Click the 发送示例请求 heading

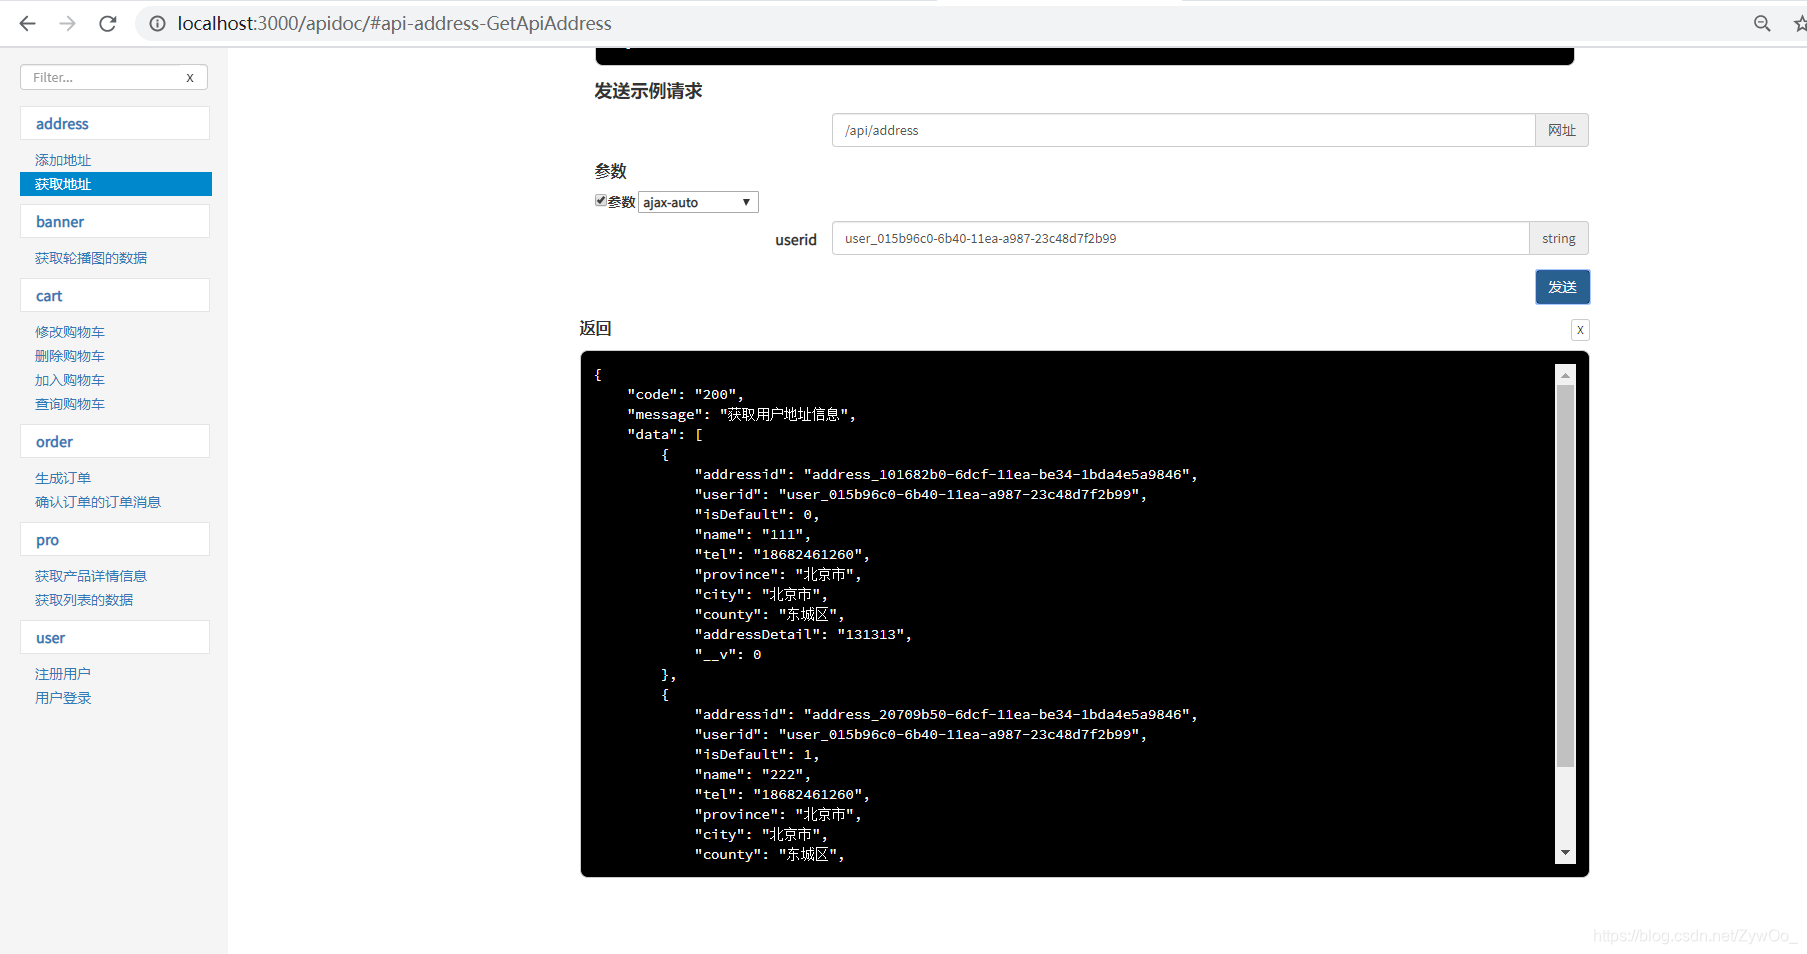pos(648,91)
